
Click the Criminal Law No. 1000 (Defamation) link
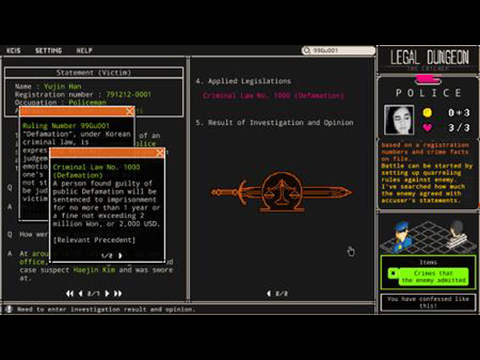[273, 96]
